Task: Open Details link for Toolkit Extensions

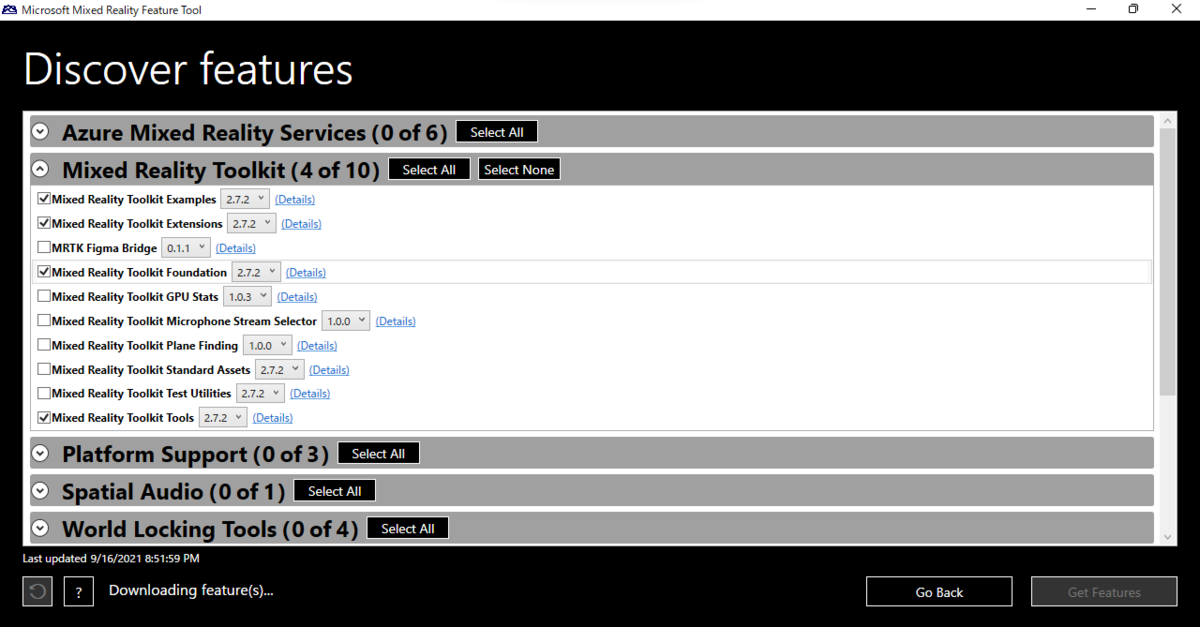Action: tap(302, 224)
